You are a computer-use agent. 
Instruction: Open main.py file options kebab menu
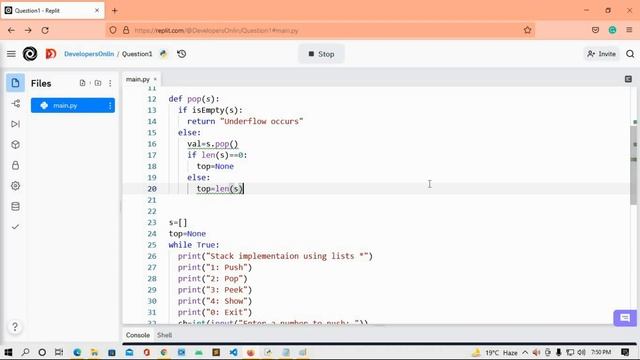tap(110, 105)
